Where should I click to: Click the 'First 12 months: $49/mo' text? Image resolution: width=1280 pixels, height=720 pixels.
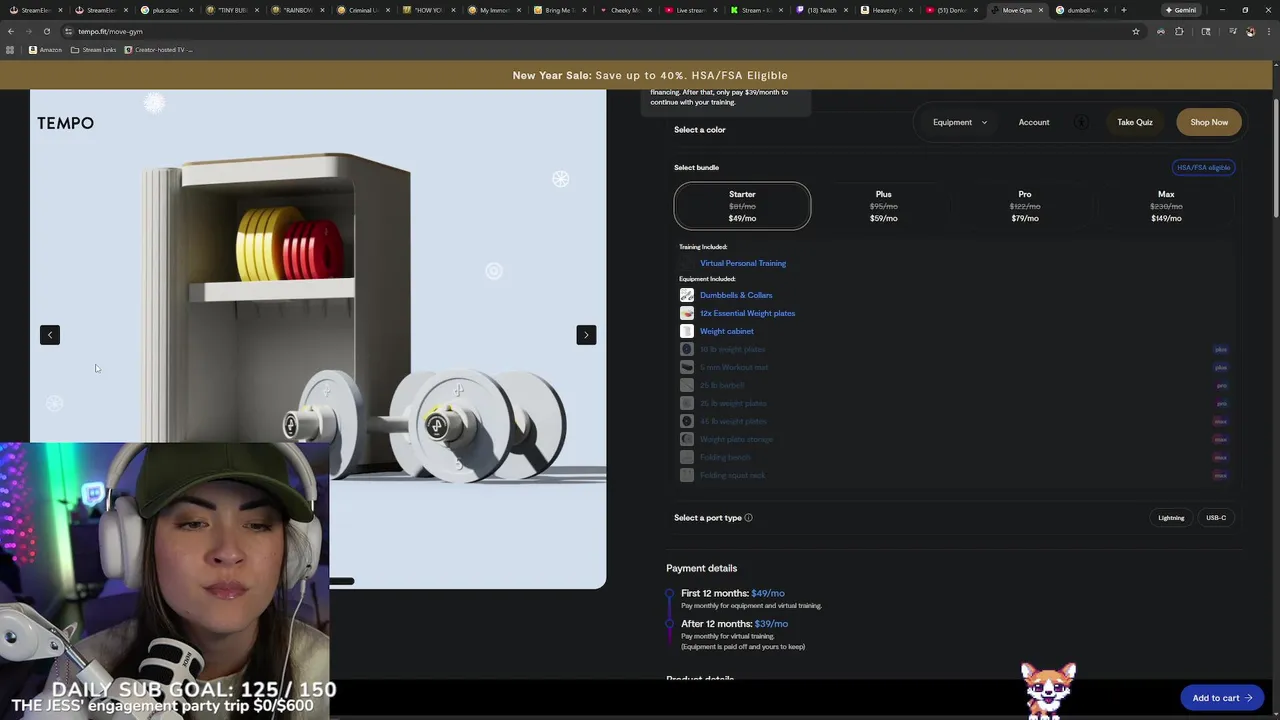tap(733, 593)
